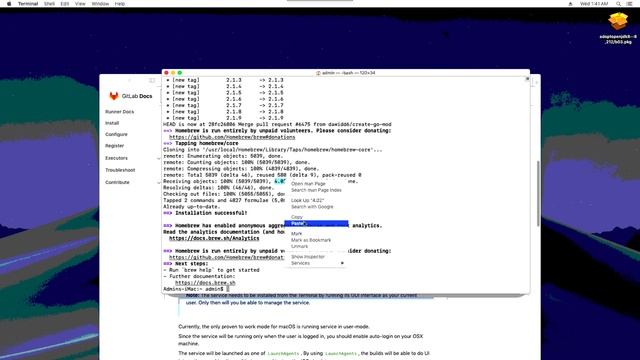Open the github.com Homebrew donations URL near top
The width and height of the screenshot is (640, 360).
[232, 137]
